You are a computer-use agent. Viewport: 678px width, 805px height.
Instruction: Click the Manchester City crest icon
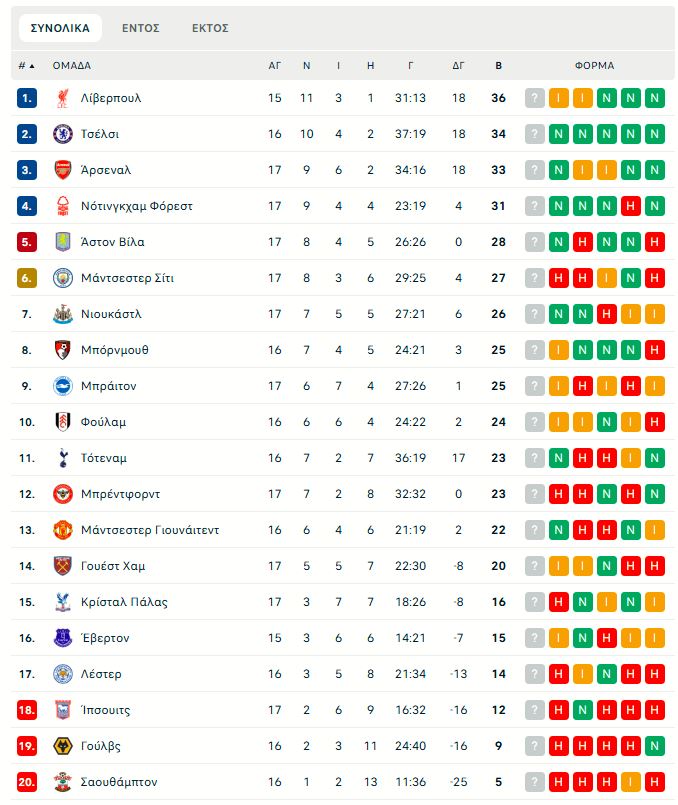point(63,278)
